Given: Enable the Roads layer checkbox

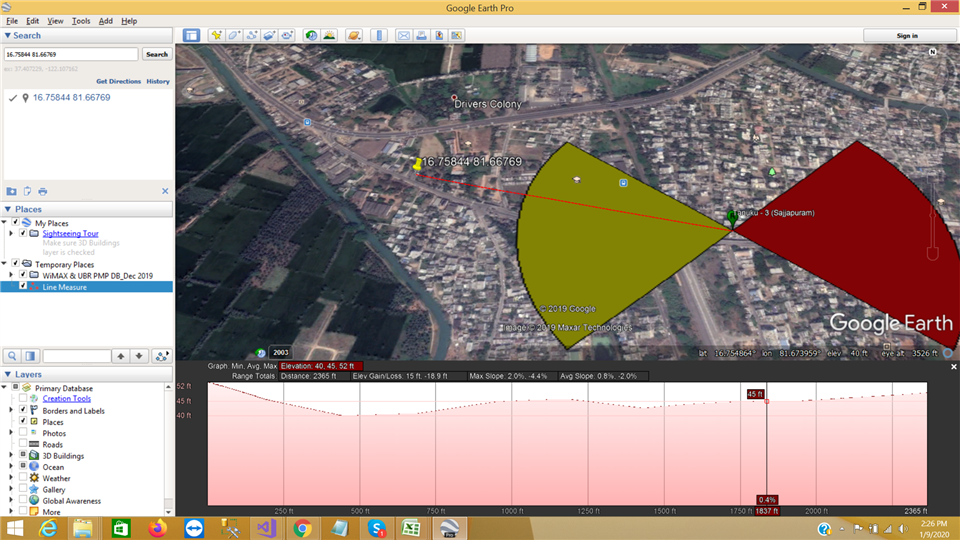Looking at the screenshot, I should [x=22, y=445].
